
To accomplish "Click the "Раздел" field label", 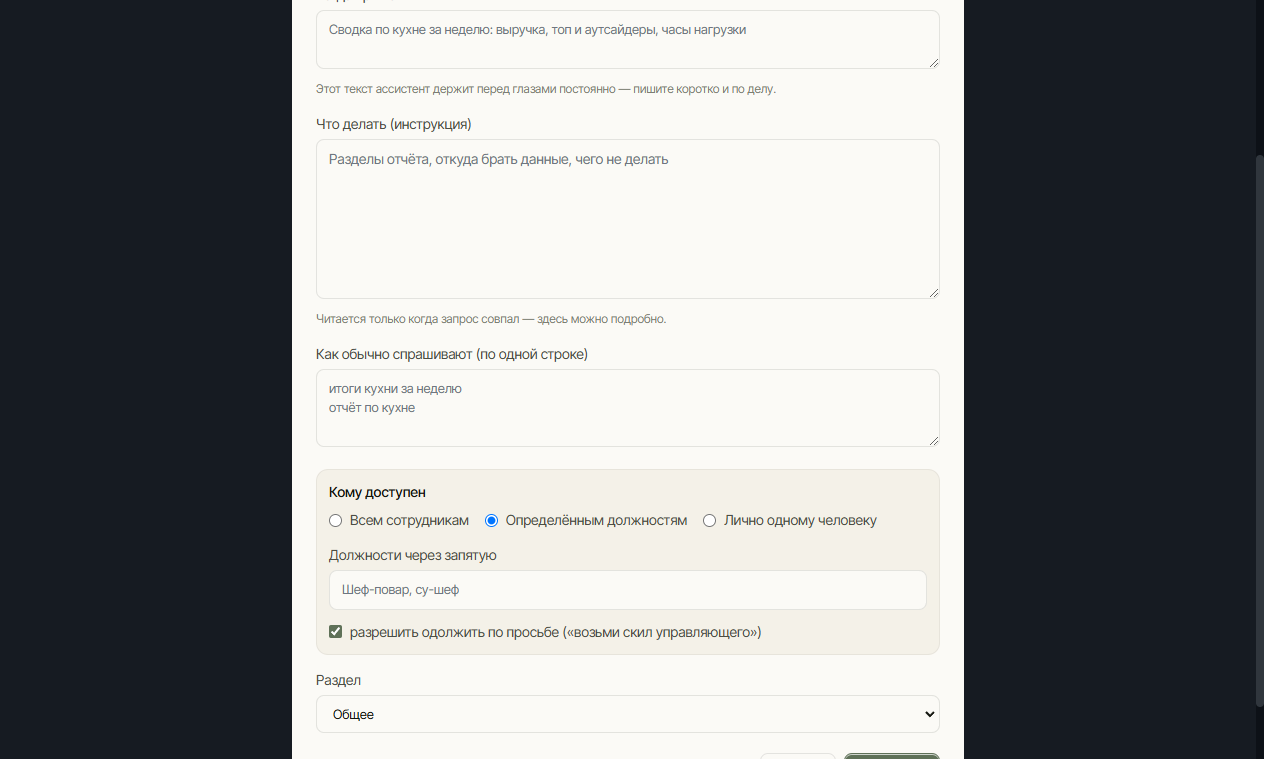I will (x=338, y=680).
